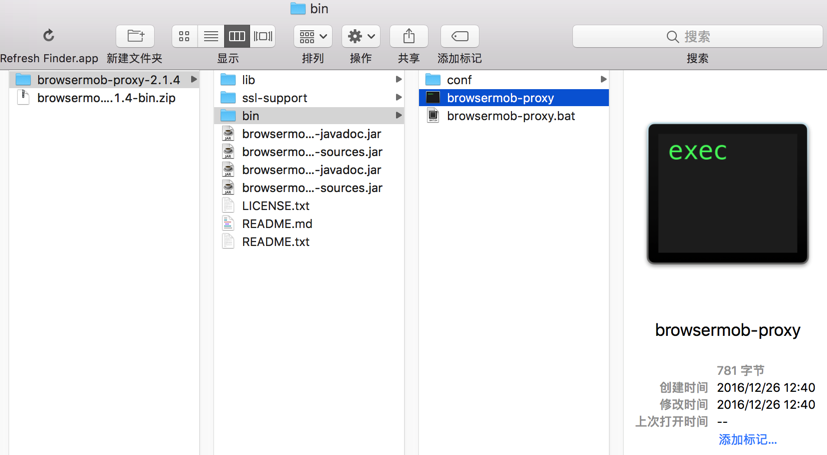
Task: Click the README.txt document icon
Action: coord(228,241)
